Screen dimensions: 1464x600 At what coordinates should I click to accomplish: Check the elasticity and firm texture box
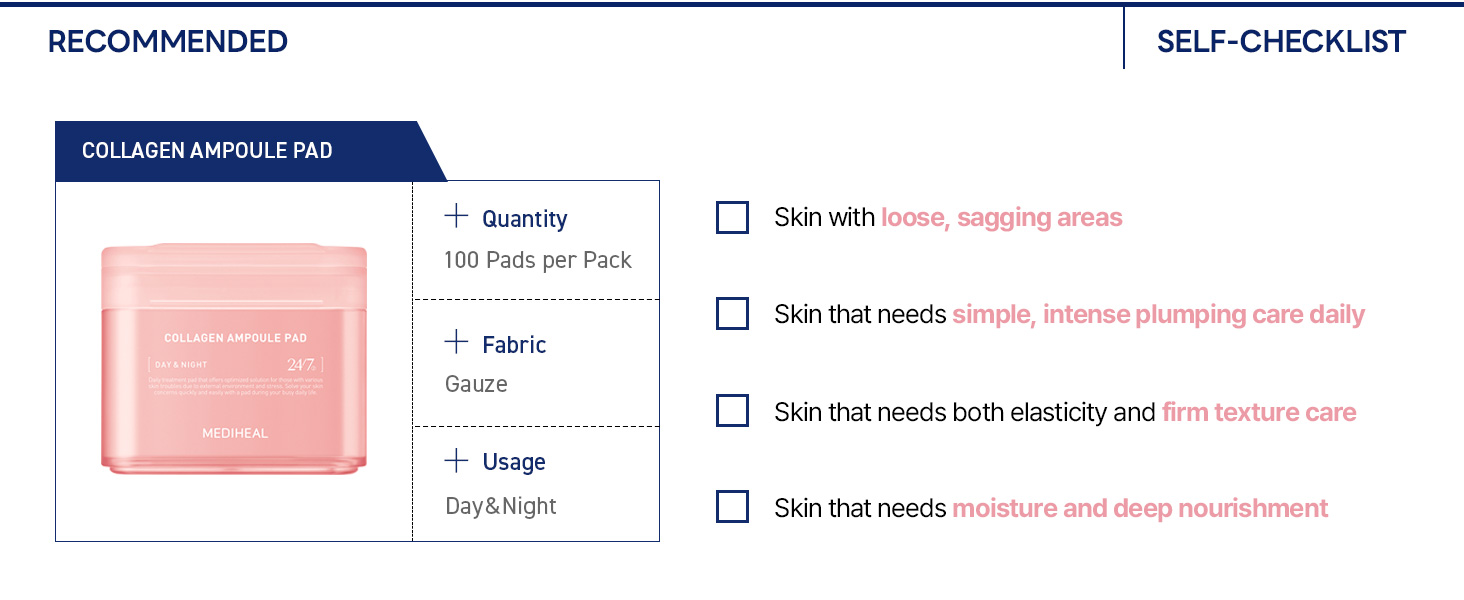point(733,411)
